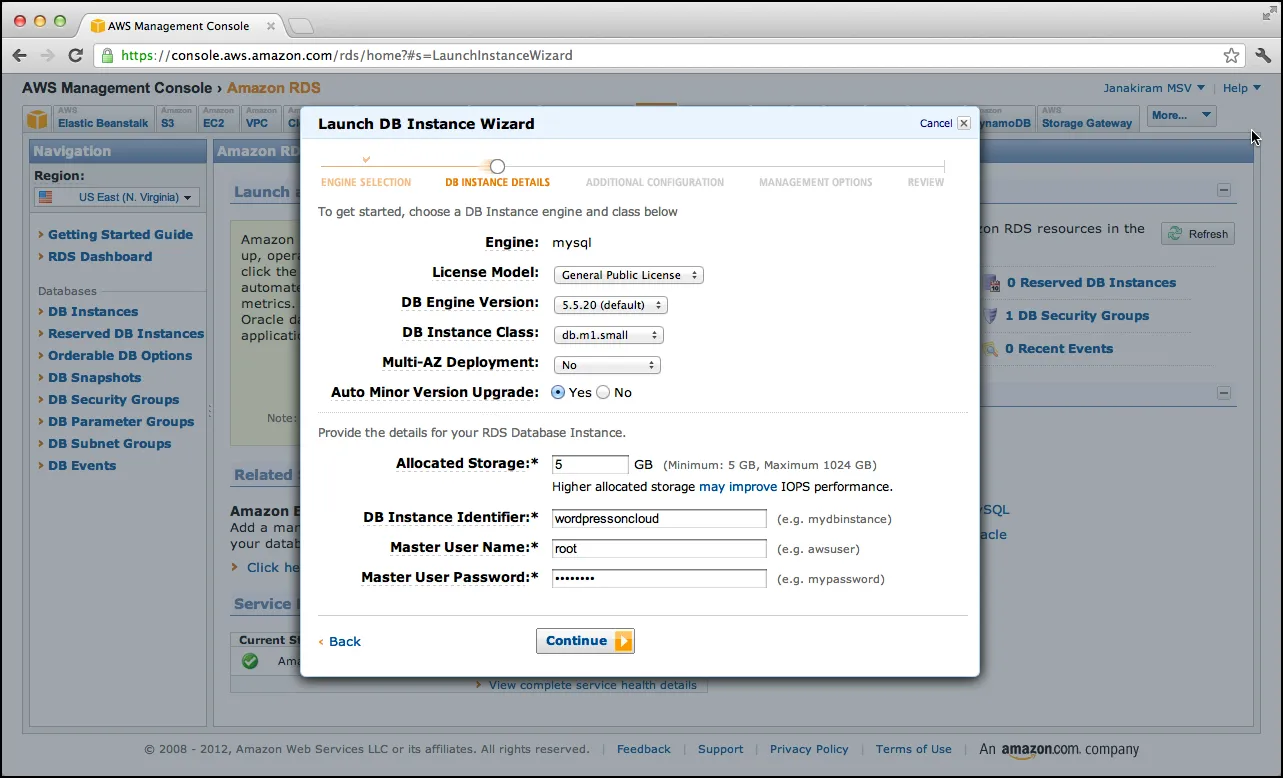Image resolution: width=1283 pixels, height=778 pixels.
Task: Click green service status check icon
Action: (250, 661)
